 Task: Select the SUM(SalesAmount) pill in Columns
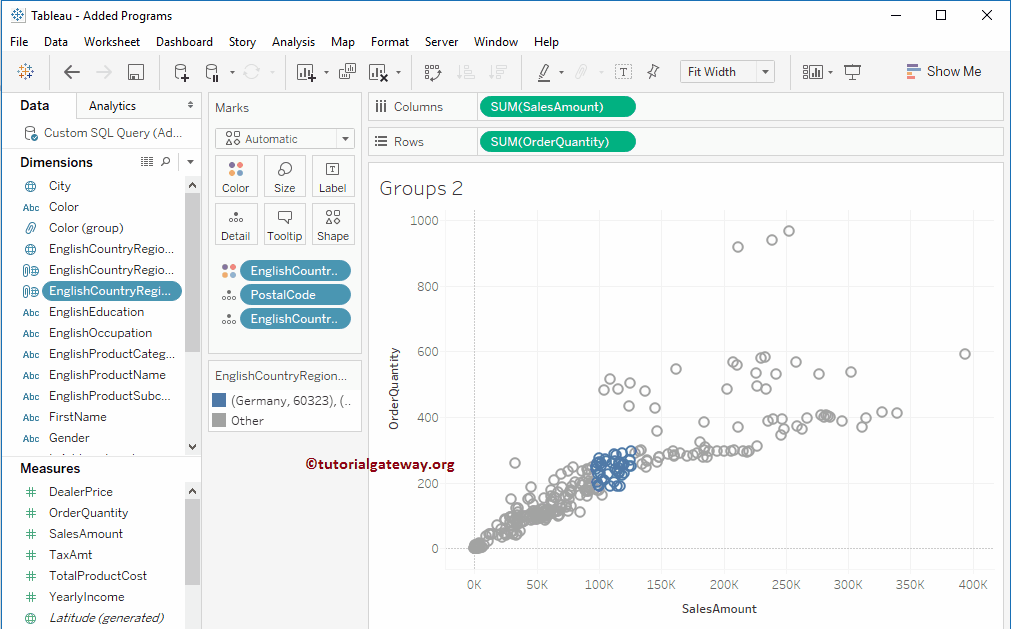556,107
